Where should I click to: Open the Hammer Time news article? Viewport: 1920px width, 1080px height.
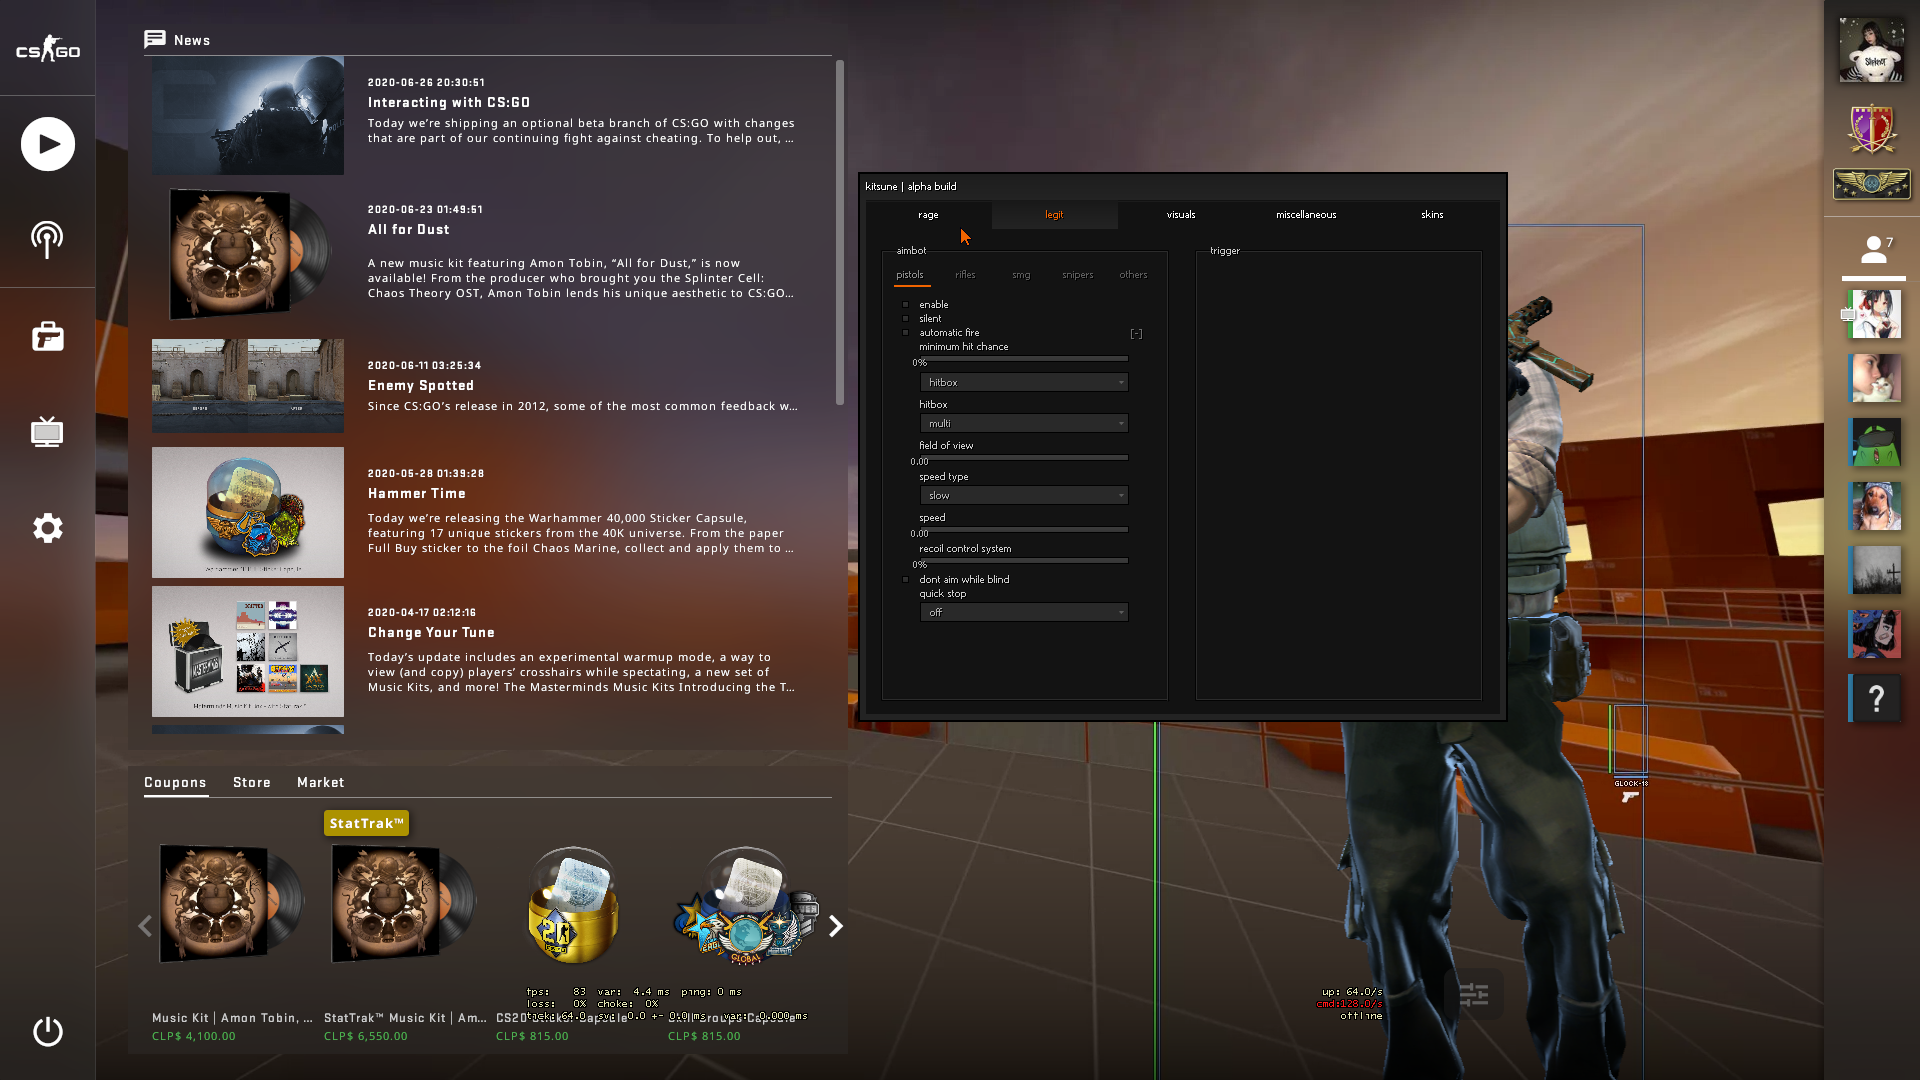(x=416, y=493)
